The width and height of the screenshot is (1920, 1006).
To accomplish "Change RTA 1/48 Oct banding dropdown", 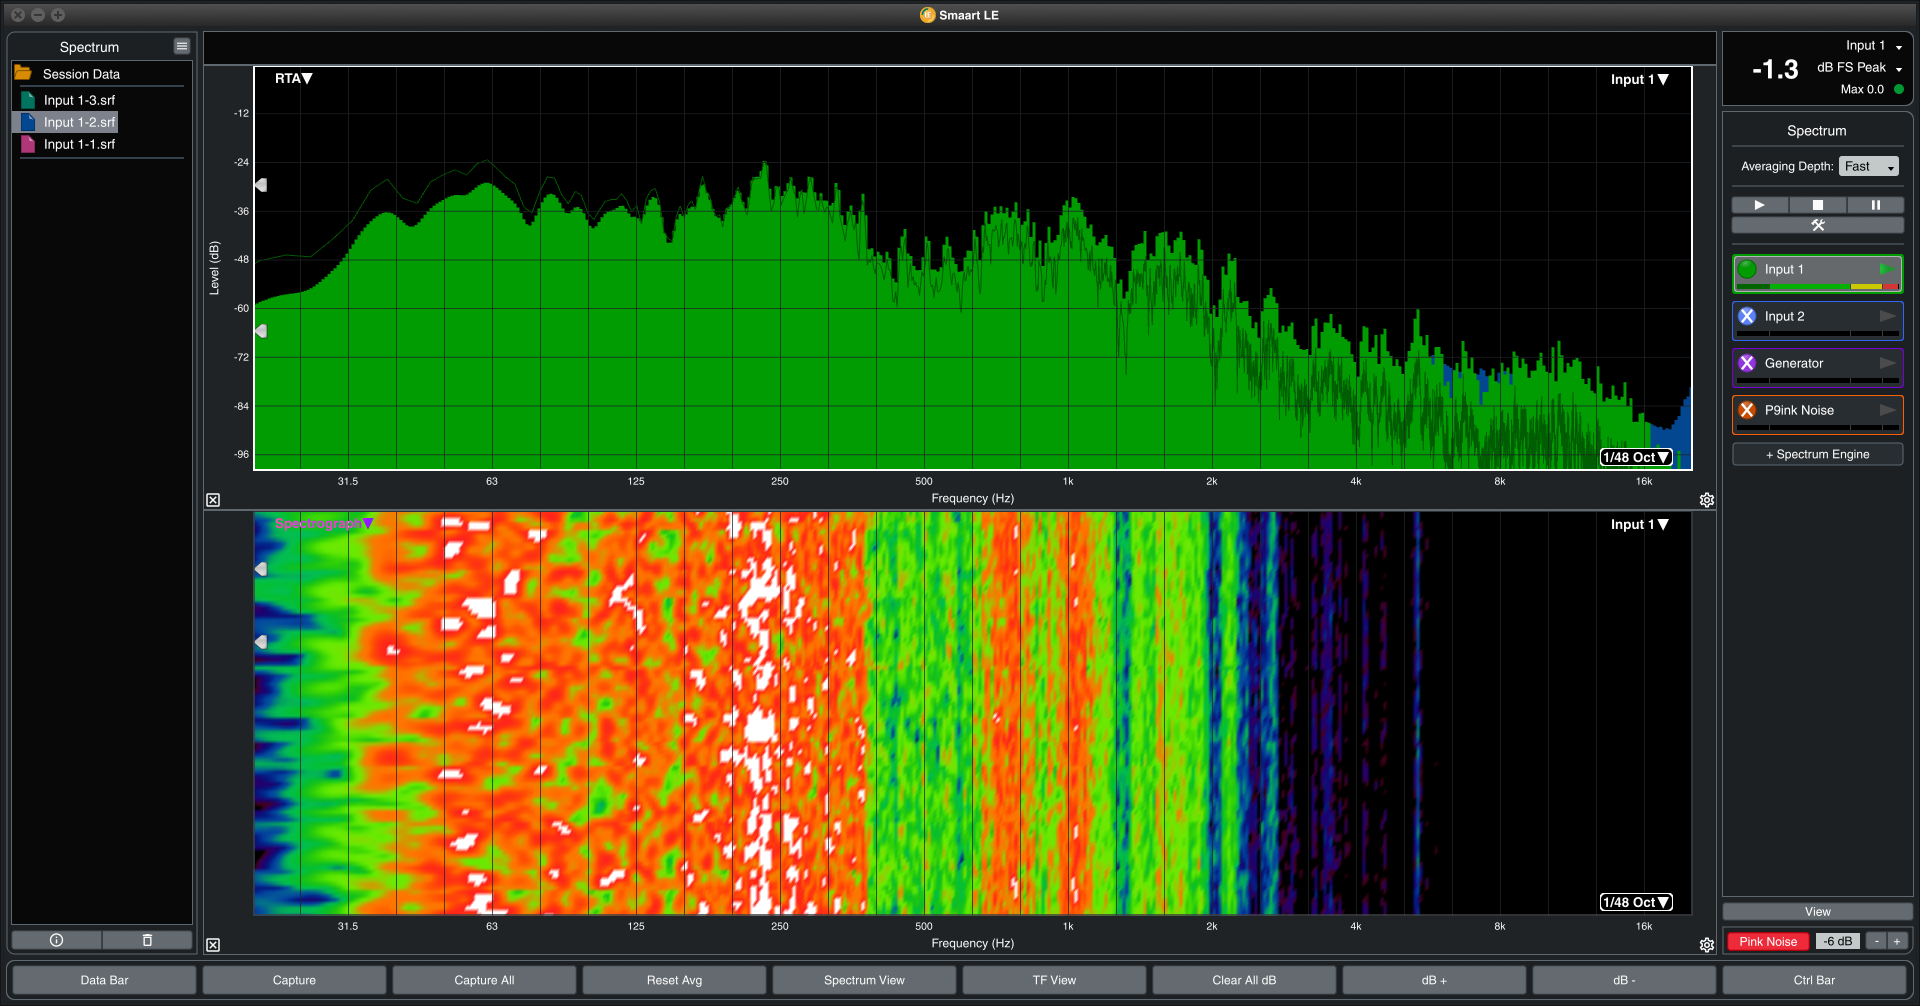I will [x=1636, y=457].
